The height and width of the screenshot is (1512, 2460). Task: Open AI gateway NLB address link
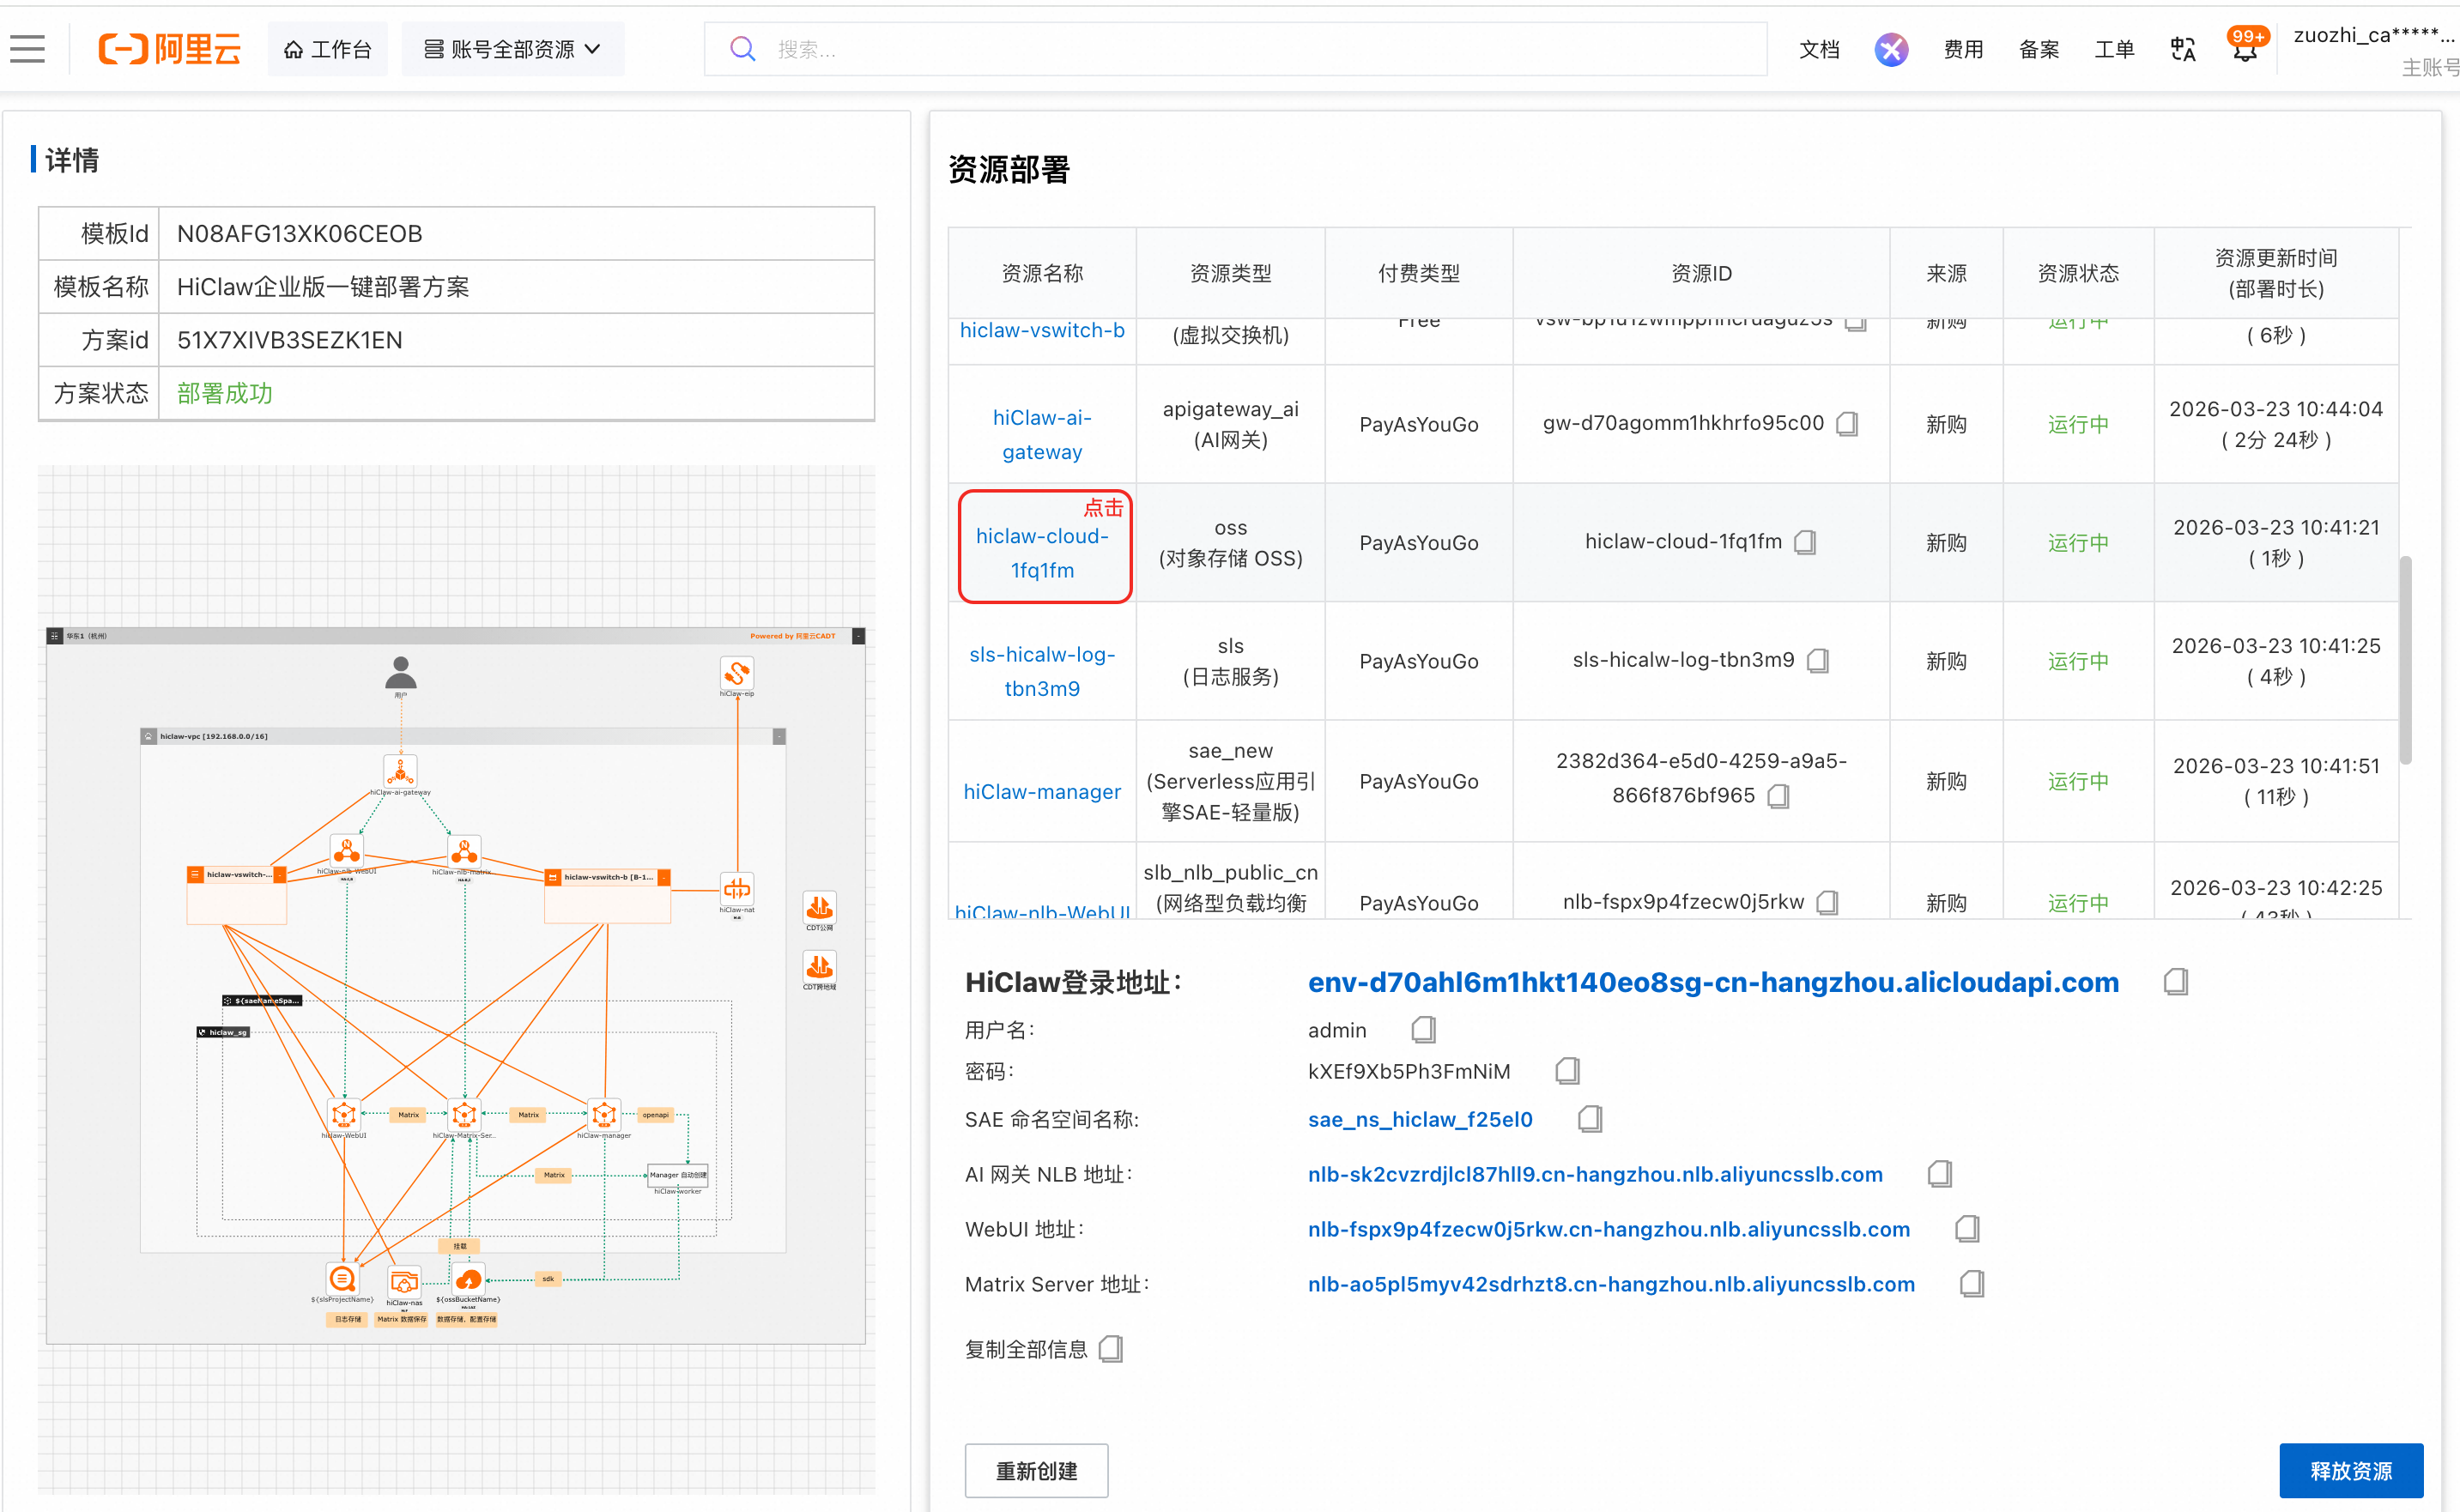point(1595,1174)
